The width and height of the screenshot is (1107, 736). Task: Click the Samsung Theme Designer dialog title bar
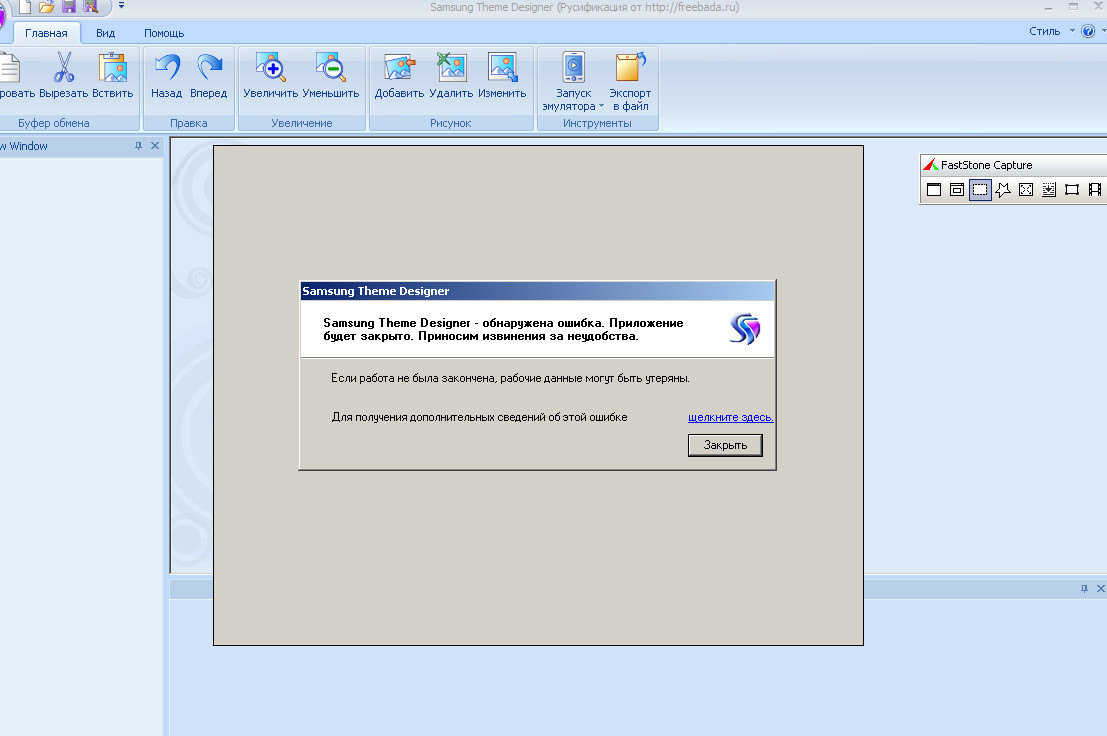(537, 291)
